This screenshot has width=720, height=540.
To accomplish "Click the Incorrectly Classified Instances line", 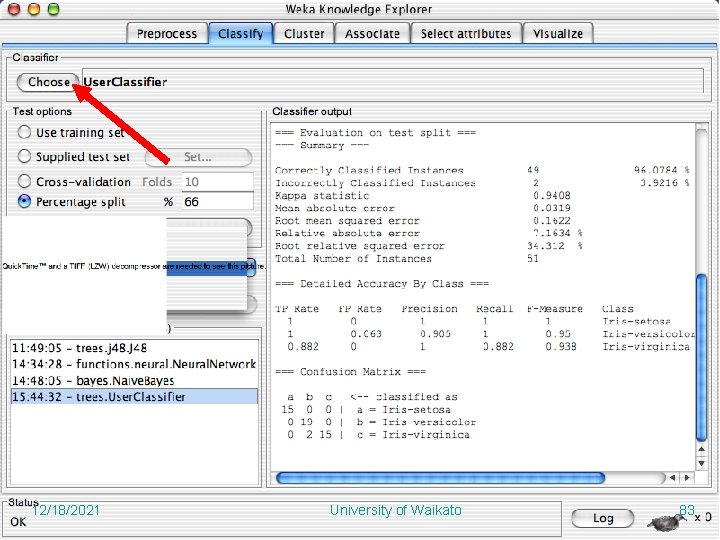I will pyautogui.click(x=482, y=183).
